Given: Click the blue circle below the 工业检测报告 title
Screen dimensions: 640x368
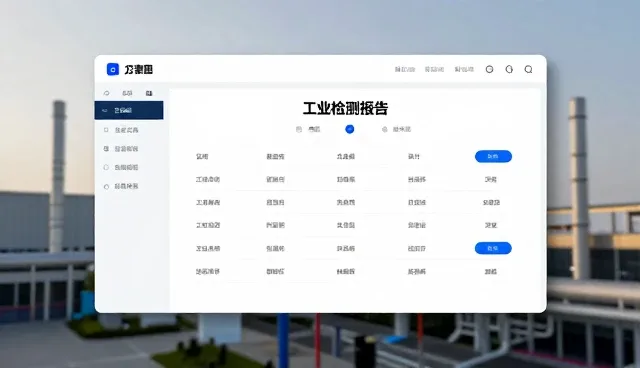Looking at the screenshot, I should click(349, 129).
